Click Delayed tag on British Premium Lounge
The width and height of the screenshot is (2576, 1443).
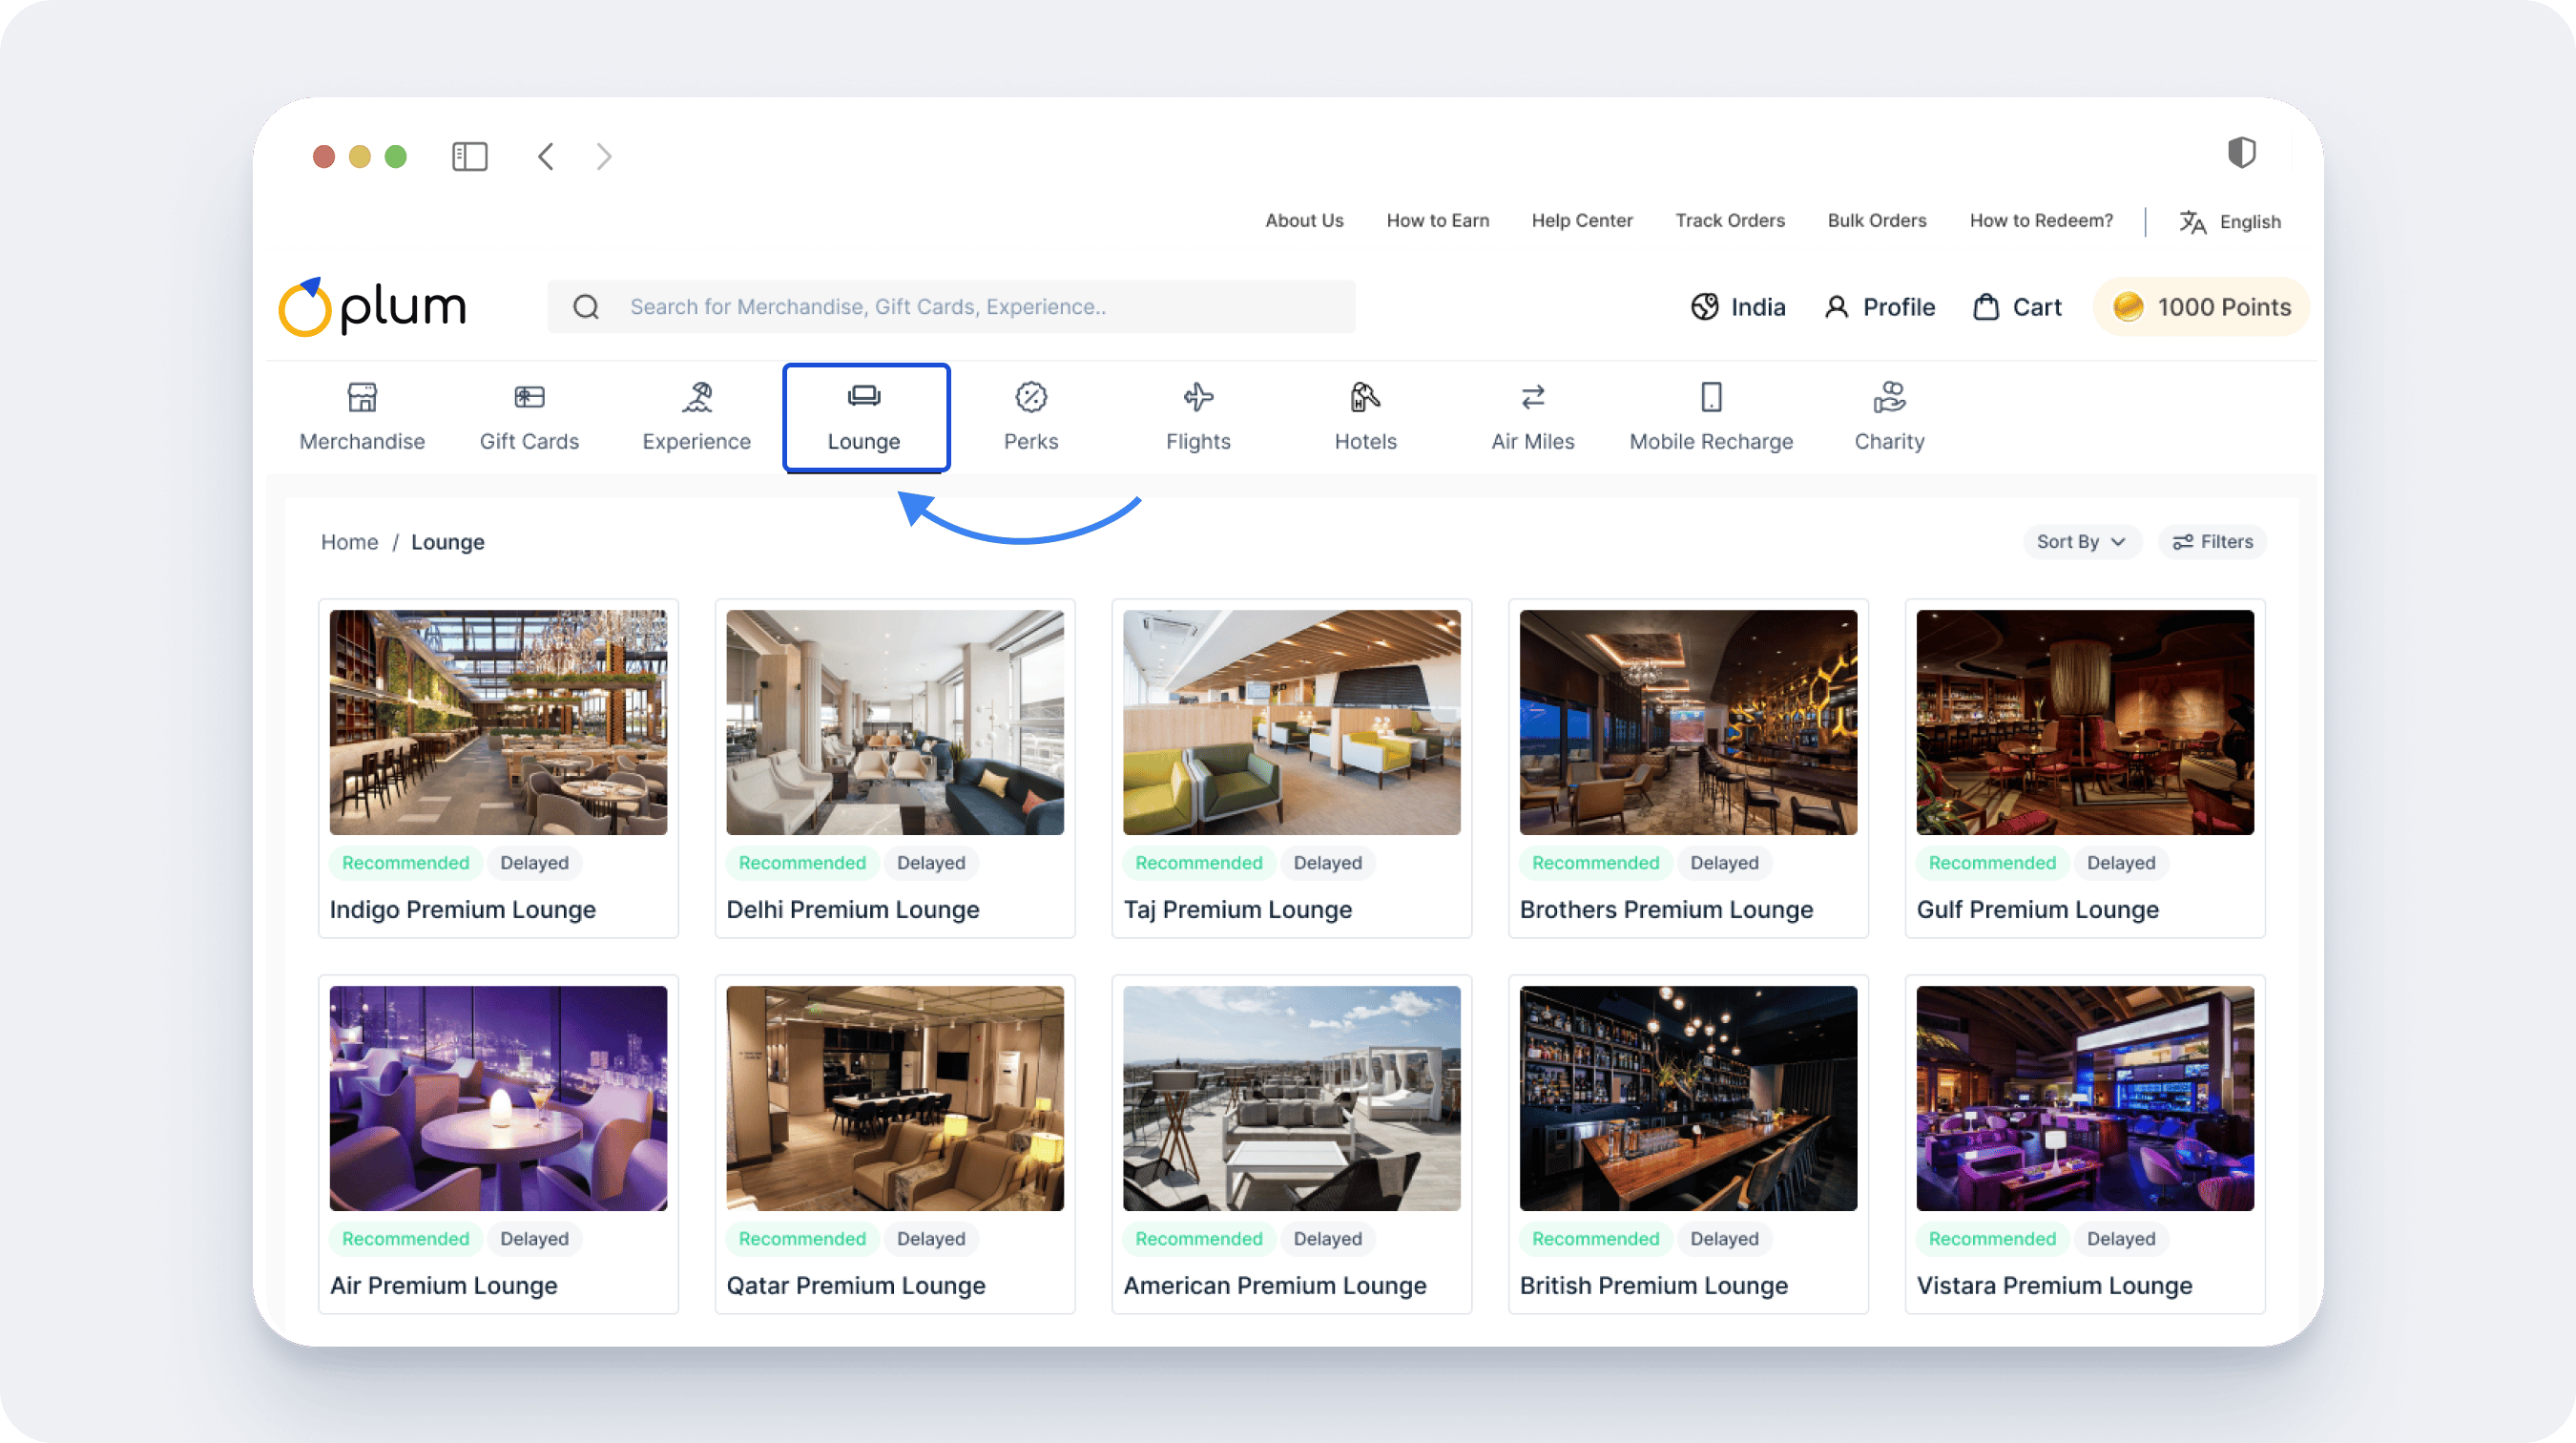coord(1724,1239)
